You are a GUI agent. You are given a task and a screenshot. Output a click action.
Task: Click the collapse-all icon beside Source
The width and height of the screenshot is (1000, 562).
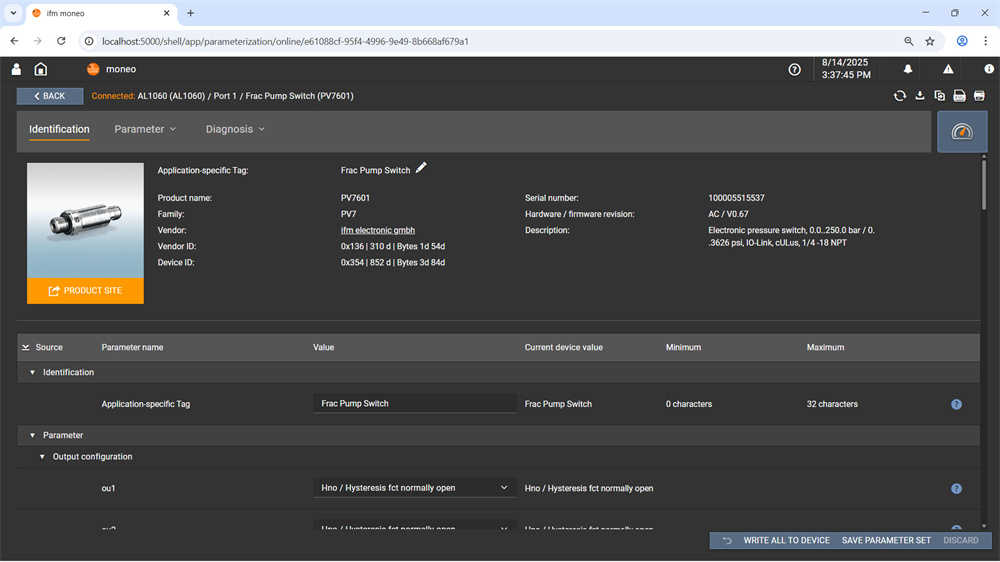point(26,348)
